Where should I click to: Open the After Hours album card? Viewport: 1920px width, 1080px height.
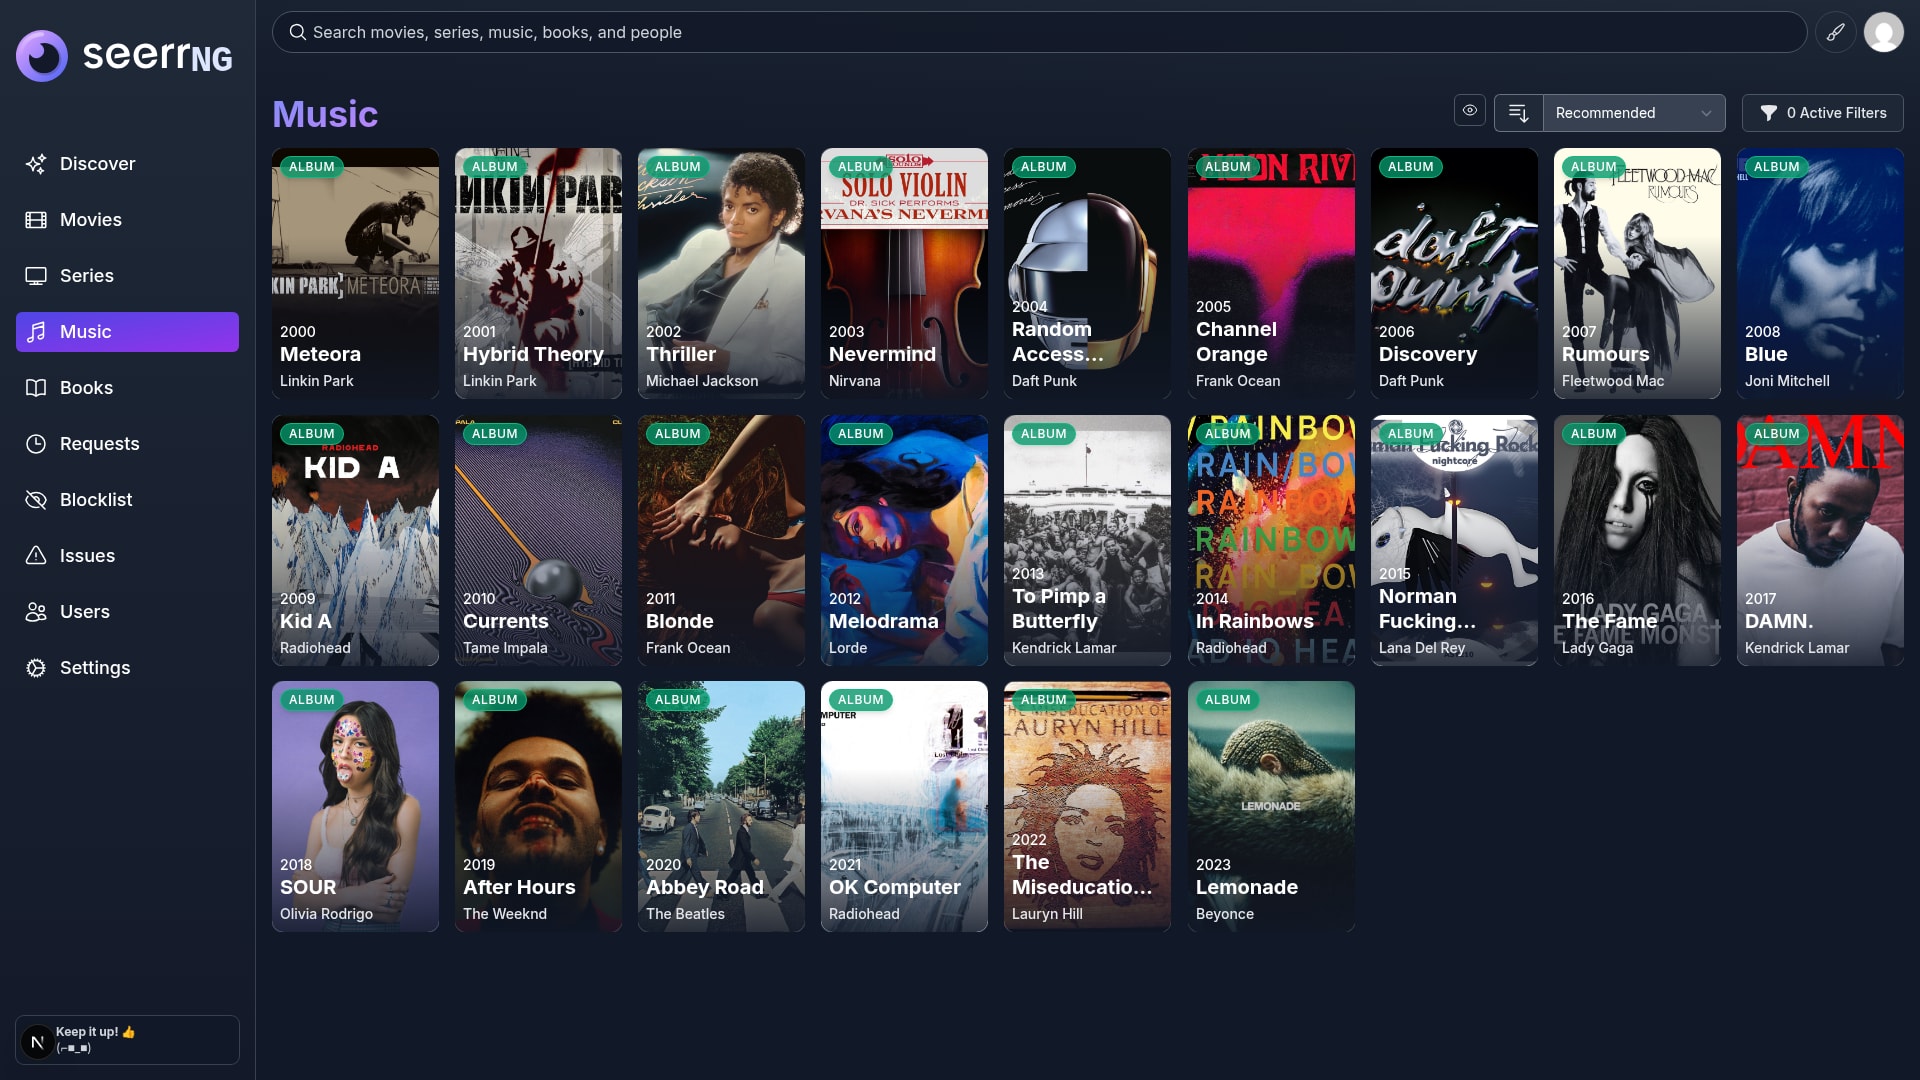tap(538, 807)
